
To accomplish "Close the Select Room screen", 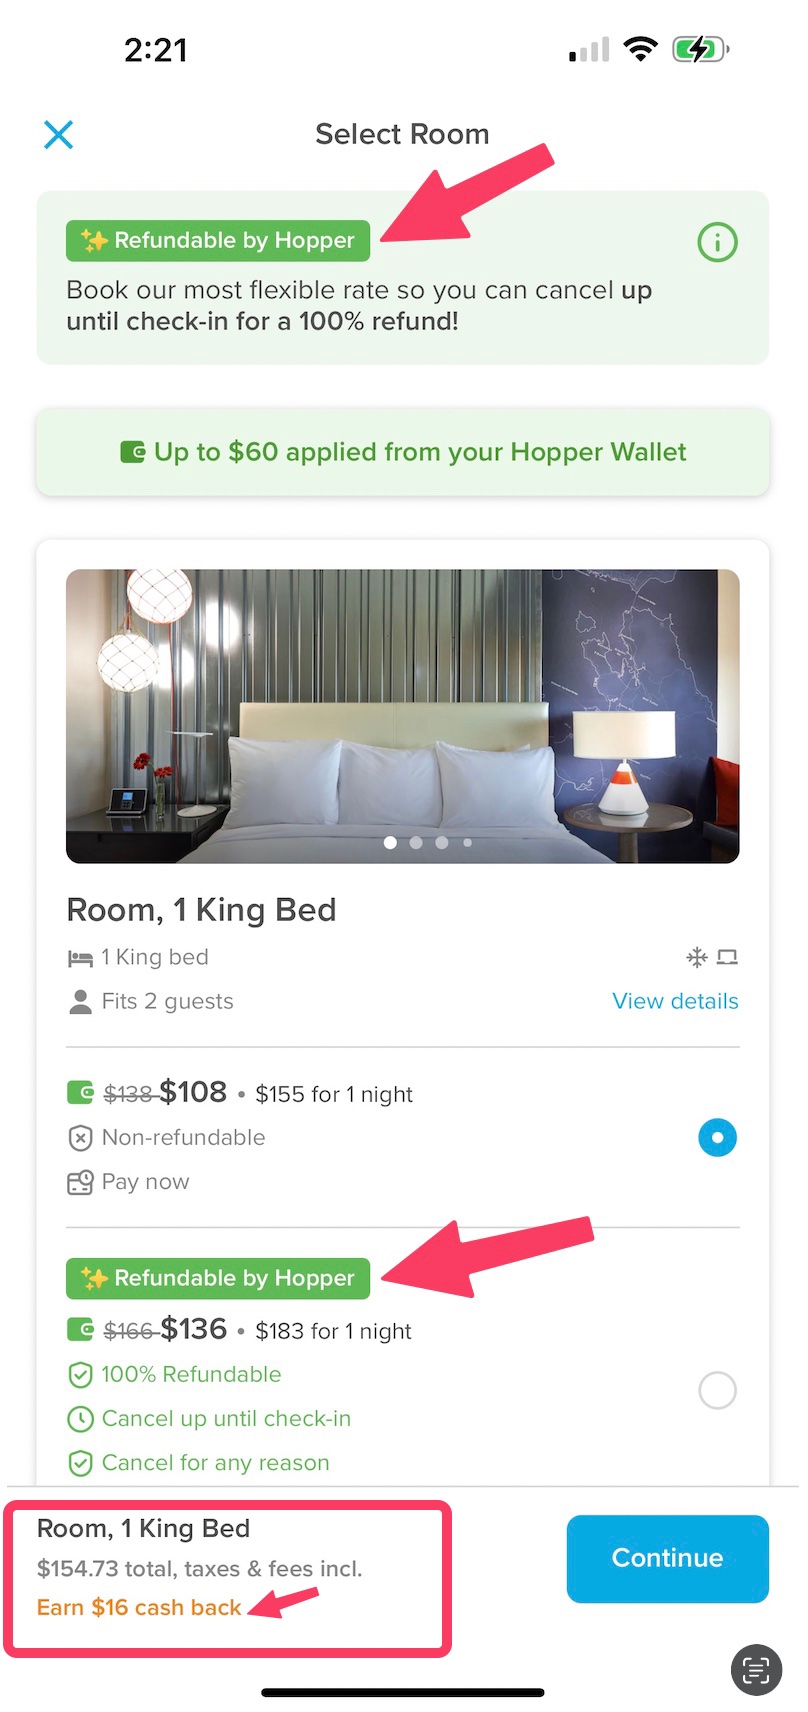I will tap(58, 134).
